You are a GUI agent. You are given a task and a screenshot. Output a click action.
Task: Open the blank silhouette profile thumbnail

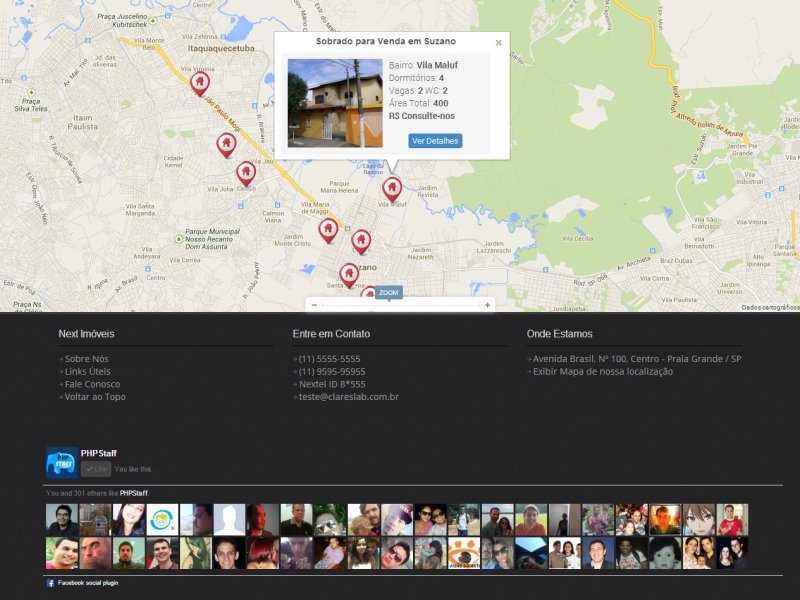coord(229,520)
